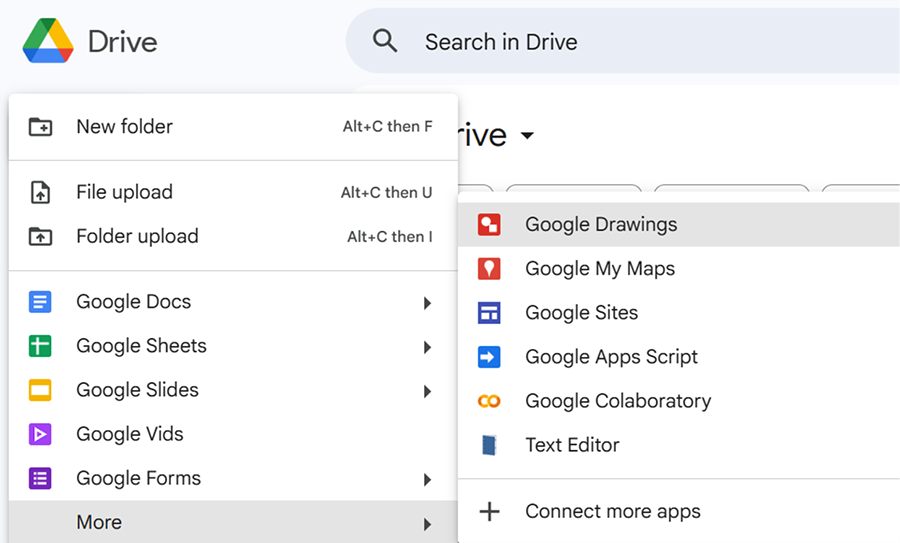Click the yellow Google Slides icon
Image resolution: width=900 pixels, height=543 pixels.
[40, 390]
